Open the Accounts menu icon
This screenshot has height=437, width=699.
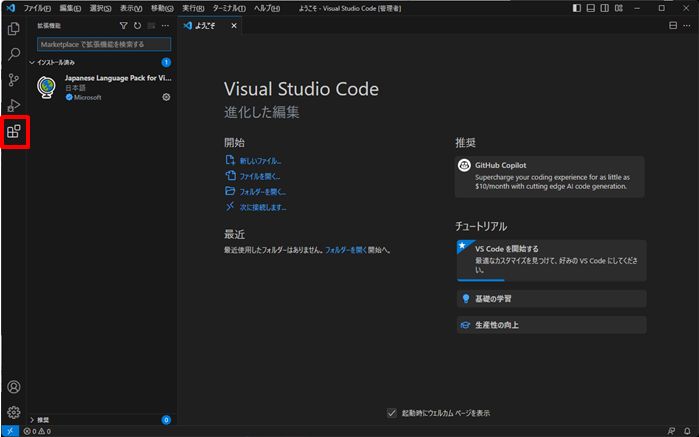coord(14,387)
